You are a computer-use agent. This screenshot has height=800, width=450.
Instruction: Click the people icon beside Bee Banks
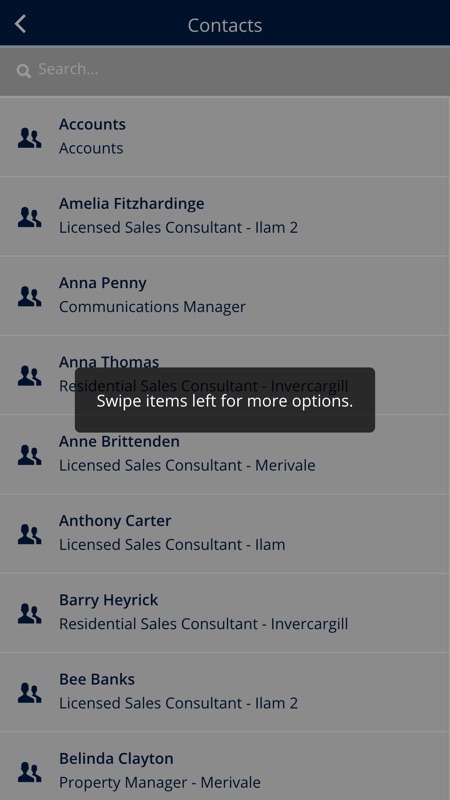(30, 692)
